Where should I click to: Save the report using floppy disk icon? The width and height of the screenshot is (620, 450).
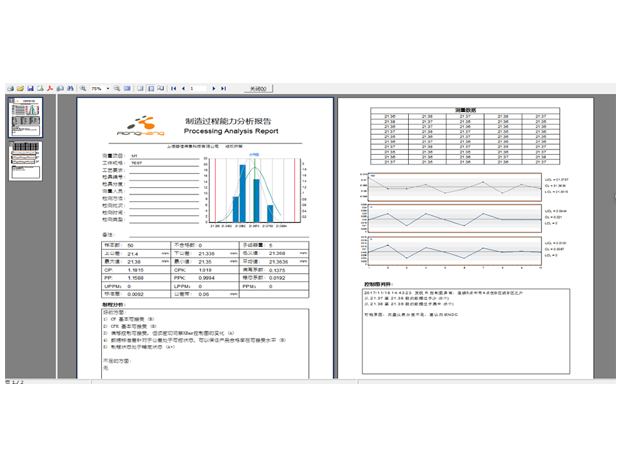click(x=30, y=88)
